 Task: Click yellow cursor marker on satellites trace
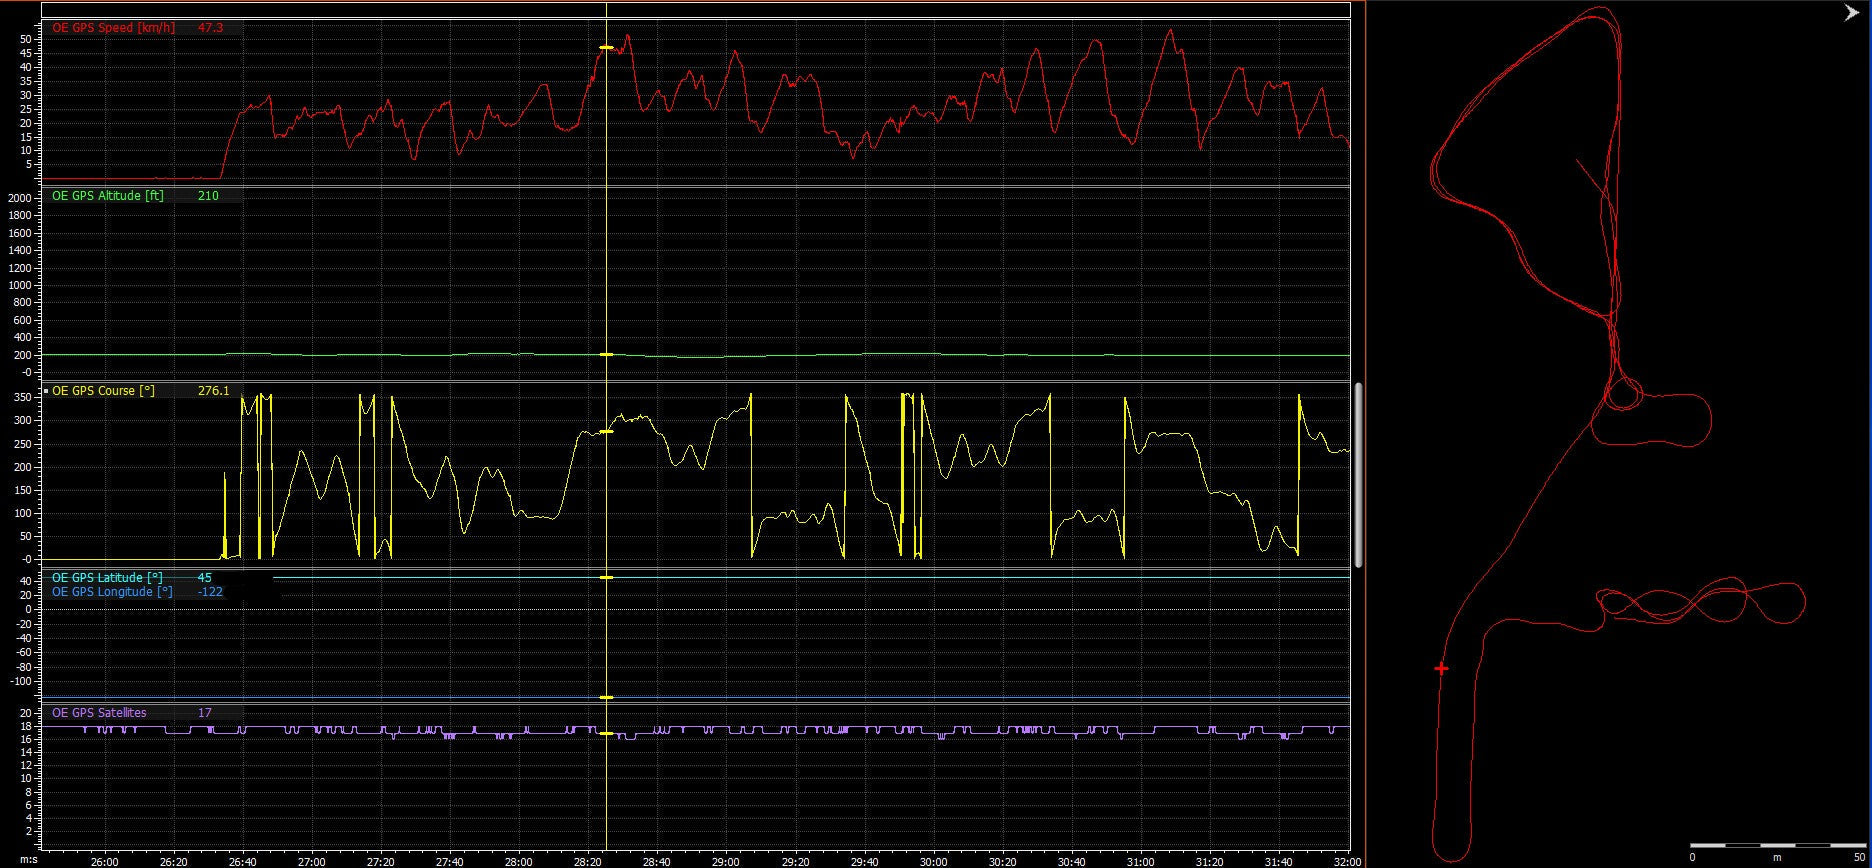606,733
